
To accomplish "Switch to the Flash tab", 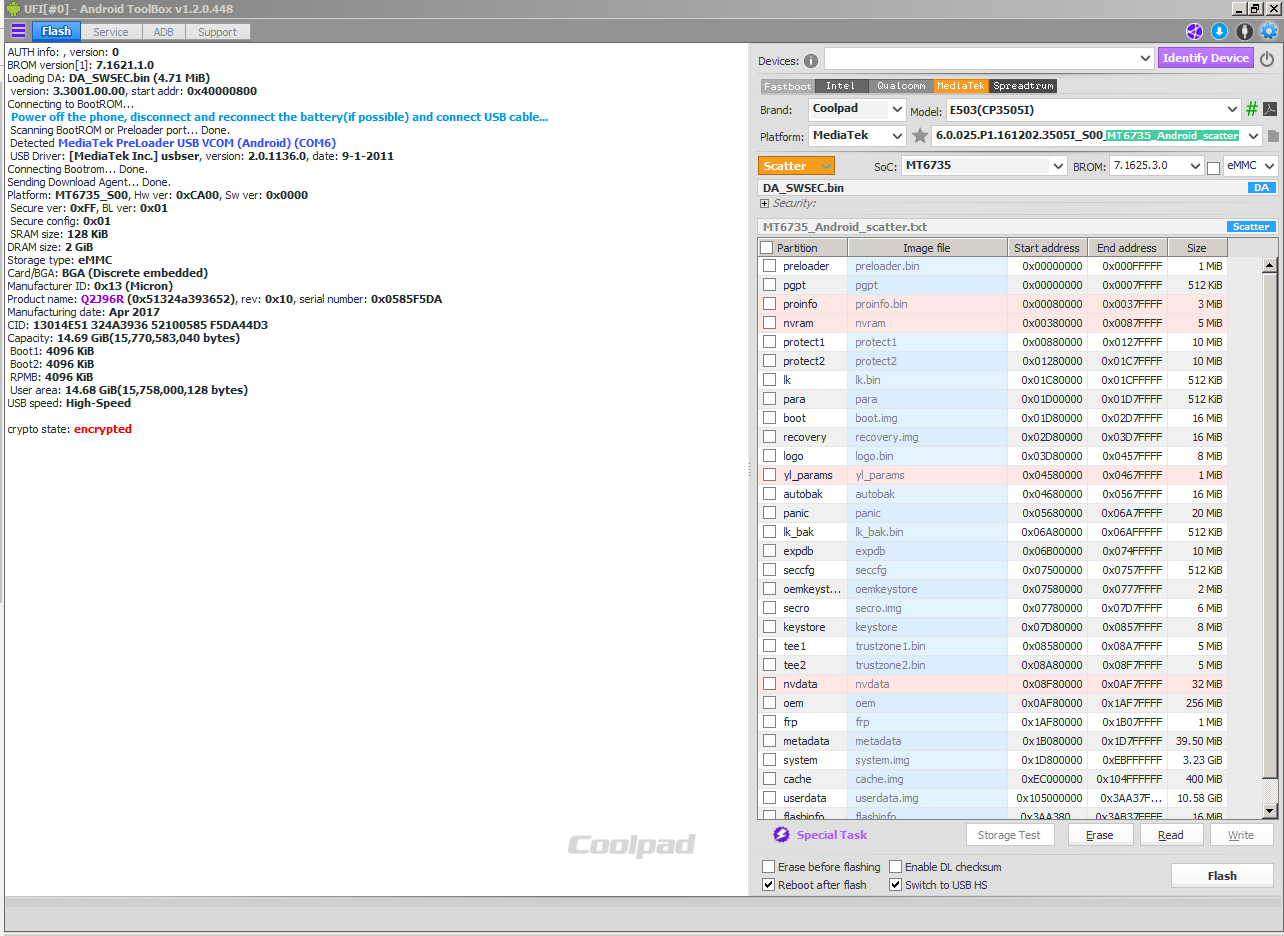I will coord(56,31).
